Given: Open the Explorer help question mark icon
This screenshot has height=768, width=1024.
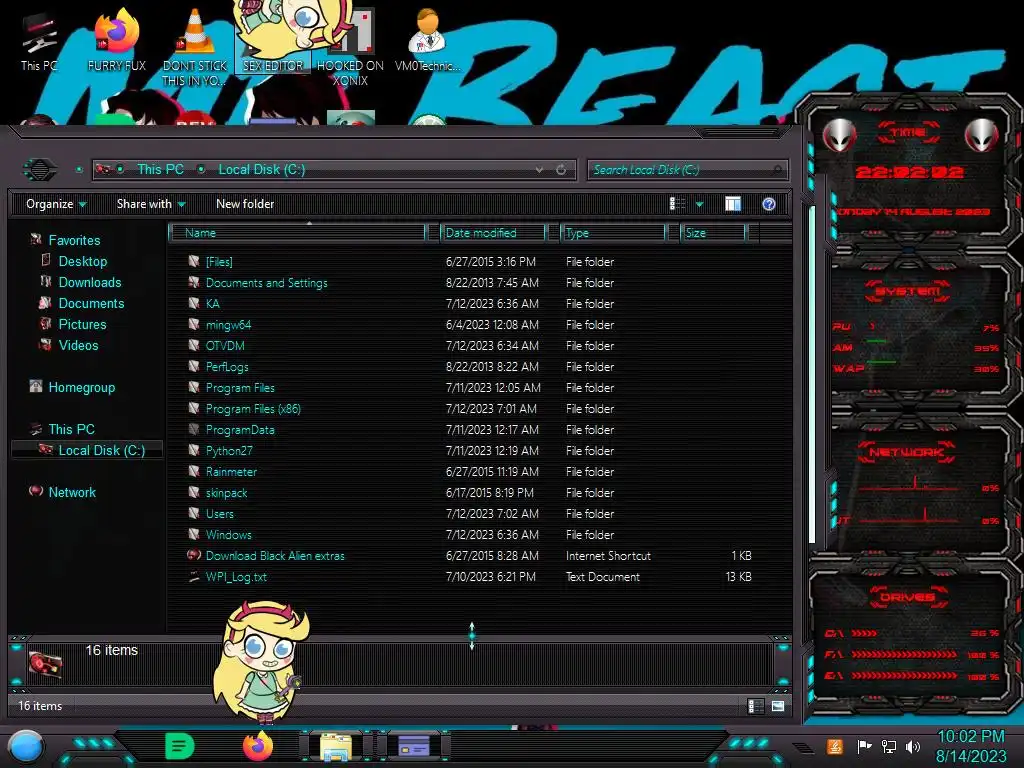Looking at the screenshot, I should pos(769,204).
